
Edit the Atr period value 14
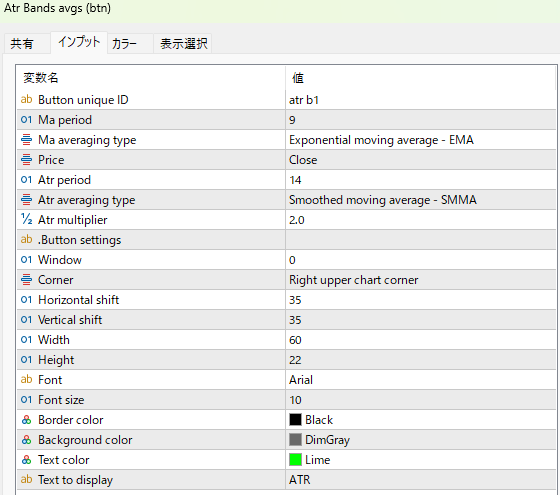(421, 180)
